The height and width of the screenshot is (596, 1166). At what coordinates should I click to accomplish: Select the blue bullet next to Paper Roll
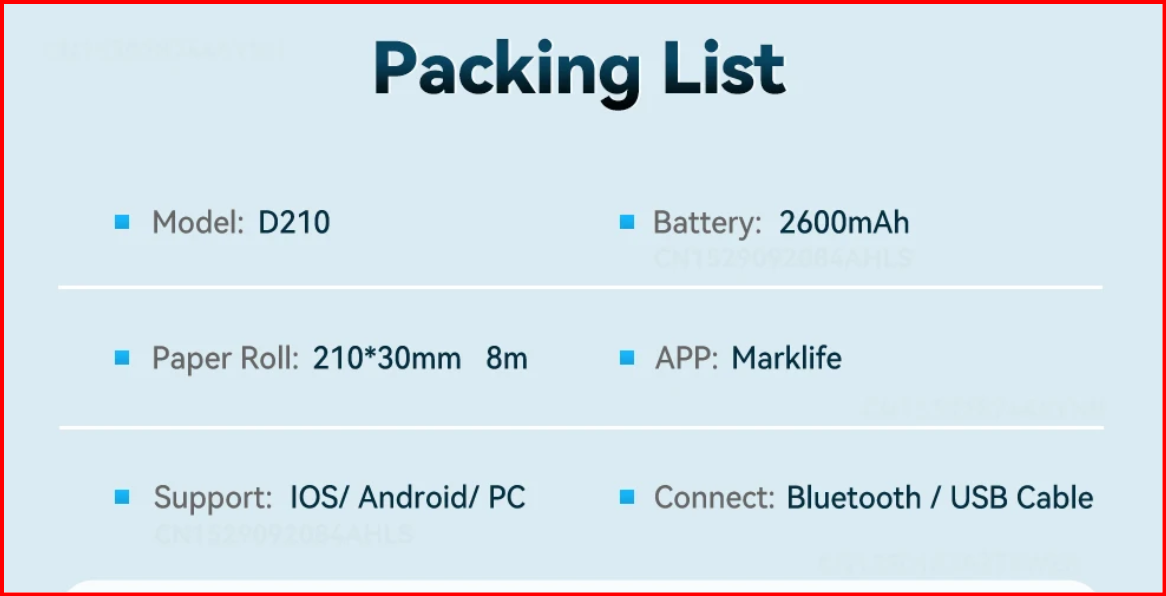(x=122, y=358)
